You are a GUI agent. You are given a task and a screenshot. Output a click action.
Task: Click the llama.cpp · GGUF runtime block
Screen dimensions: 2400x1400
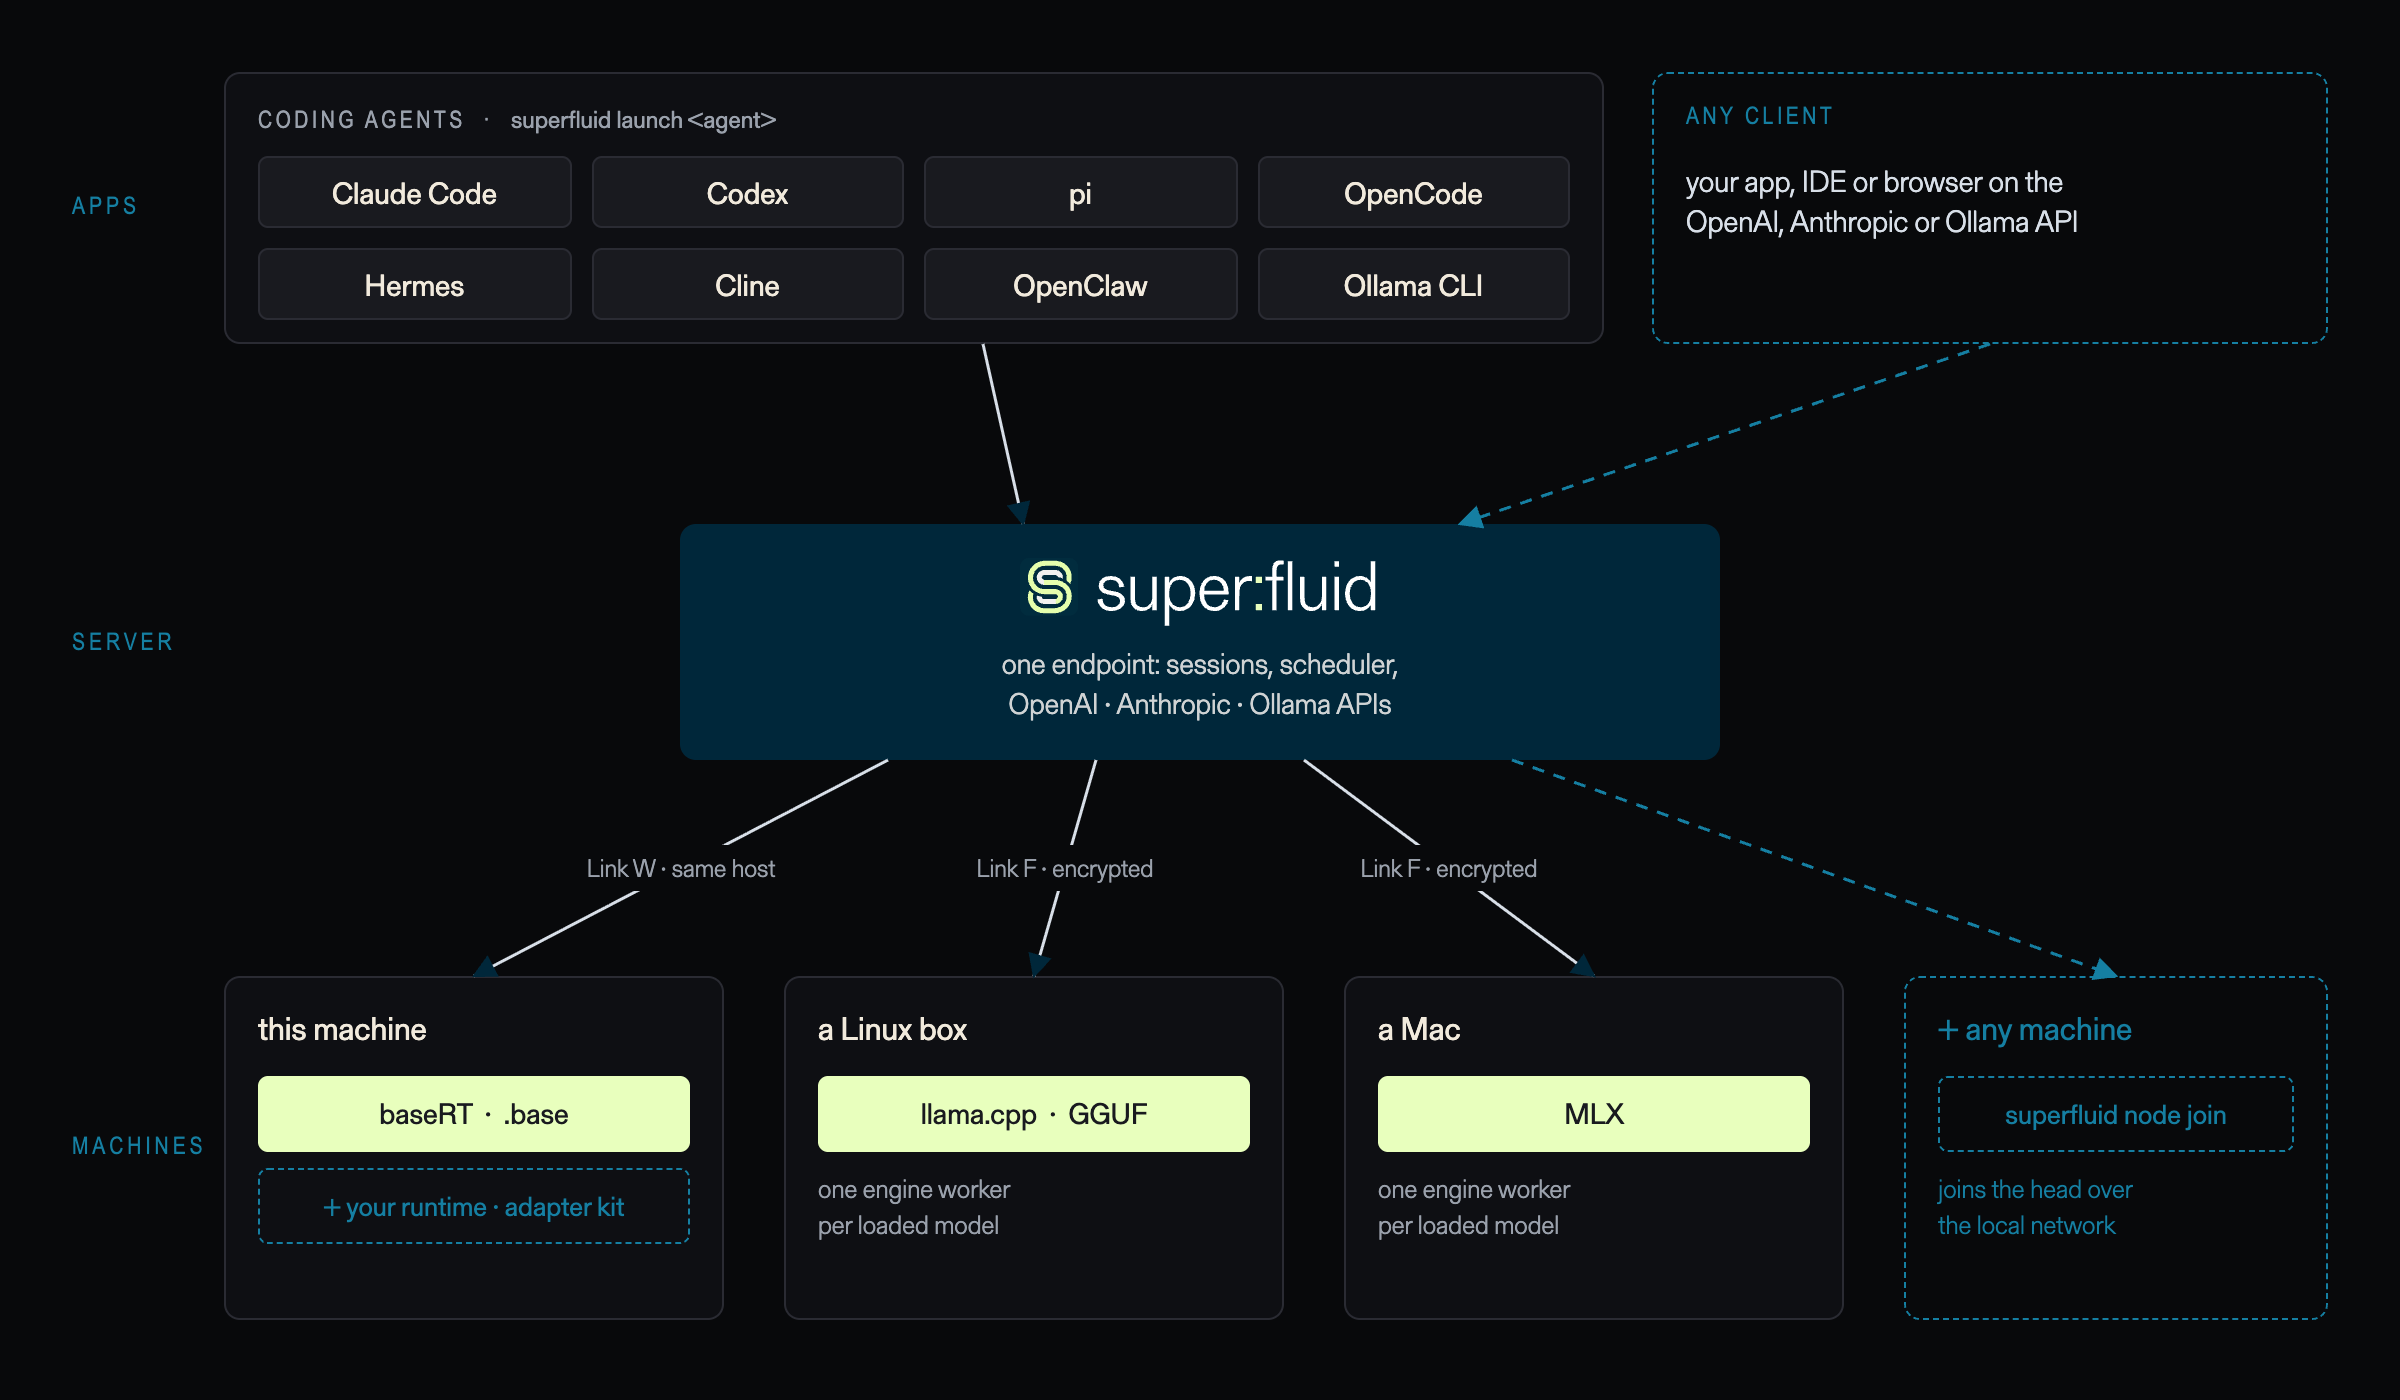click(1033, 1113)
